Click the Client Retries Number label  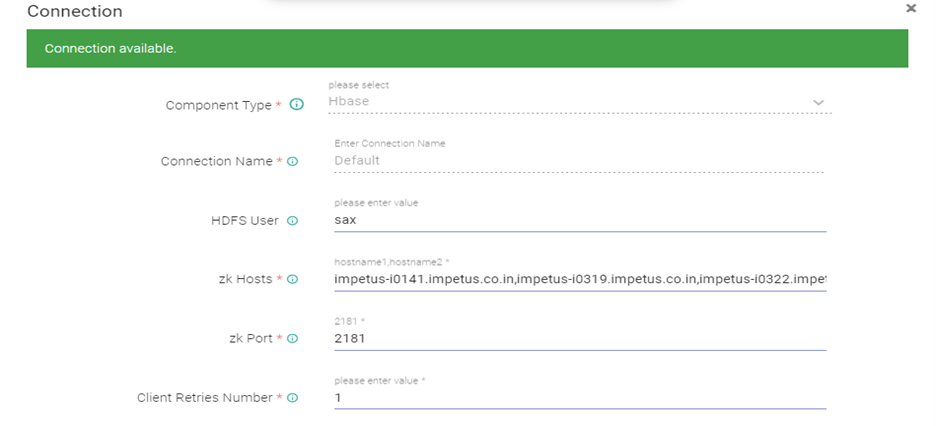tap(204, 398)
